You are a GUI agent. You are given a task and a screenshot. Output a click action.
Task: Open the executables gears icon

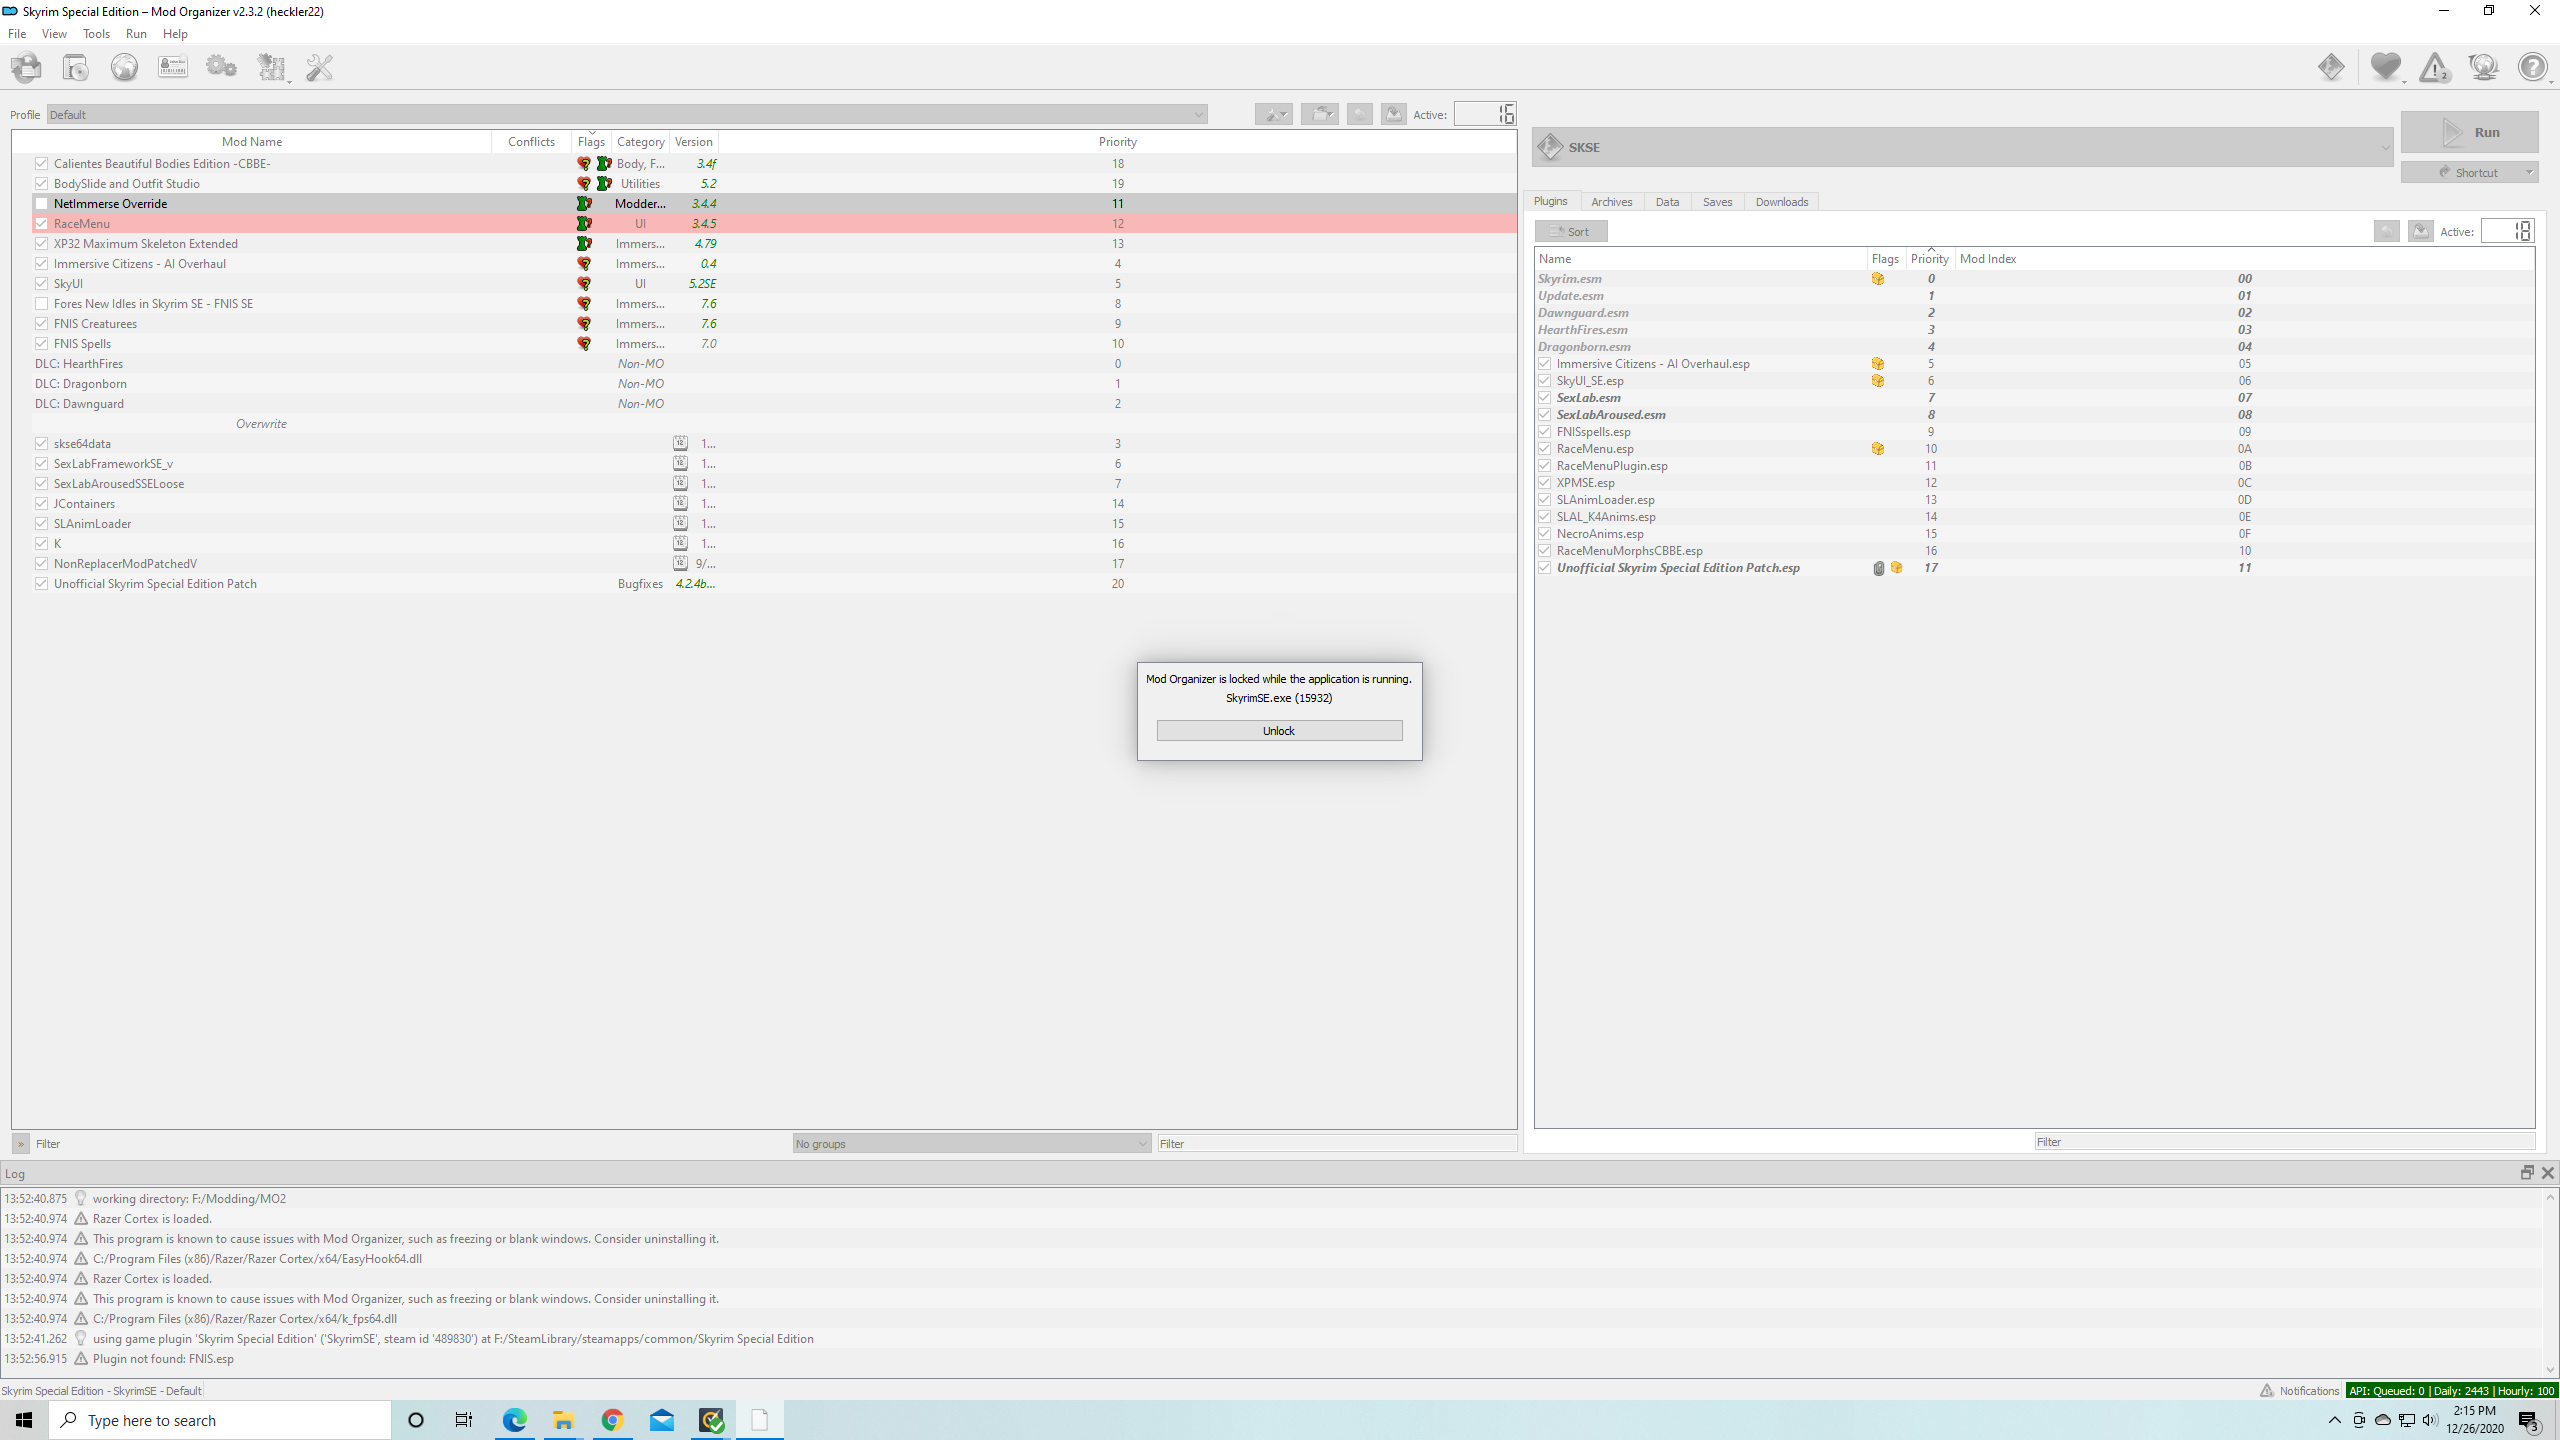221,68
